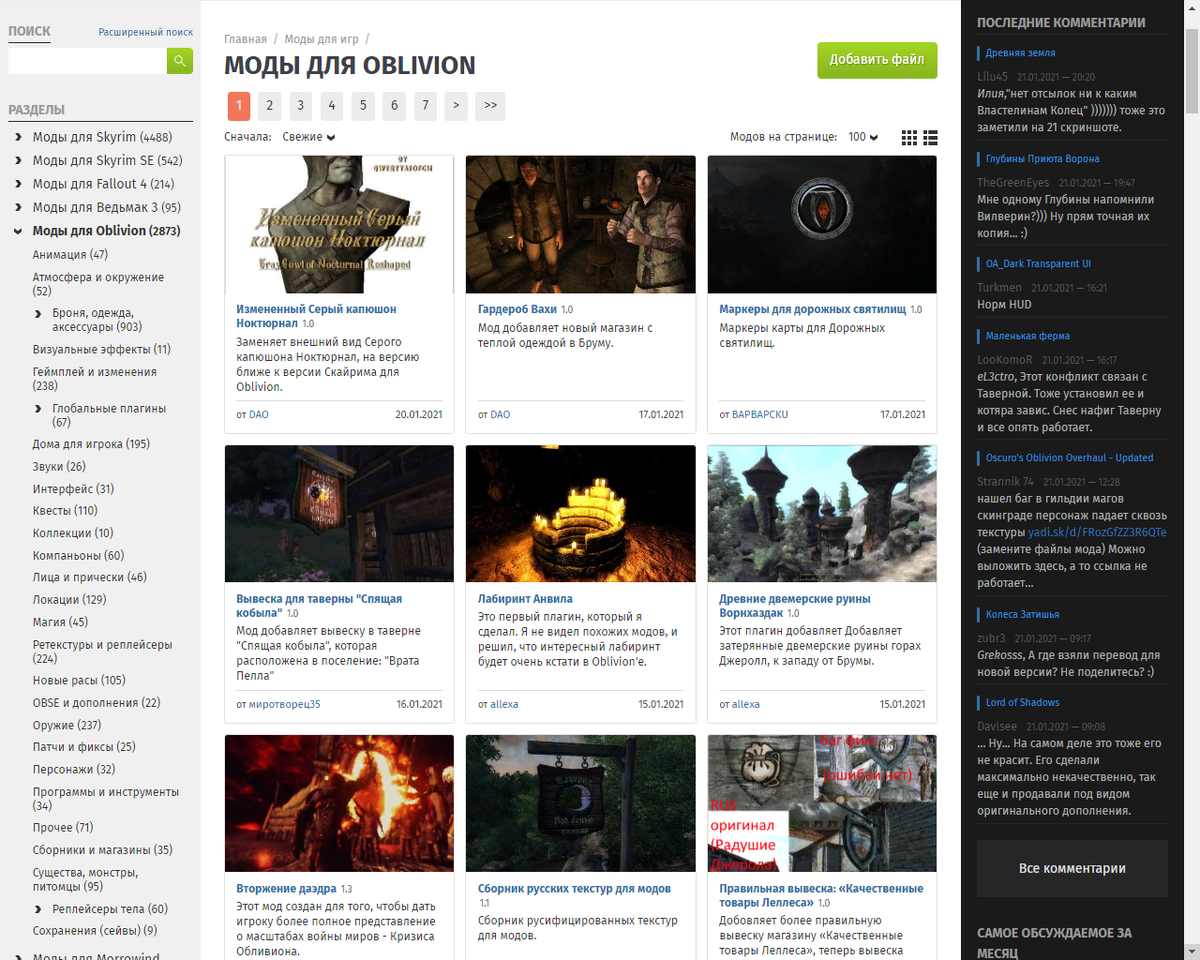The height and width of the screenshot is (960, 1200).
Task: Go to page 5 of mods
Action: pos(363,105)
